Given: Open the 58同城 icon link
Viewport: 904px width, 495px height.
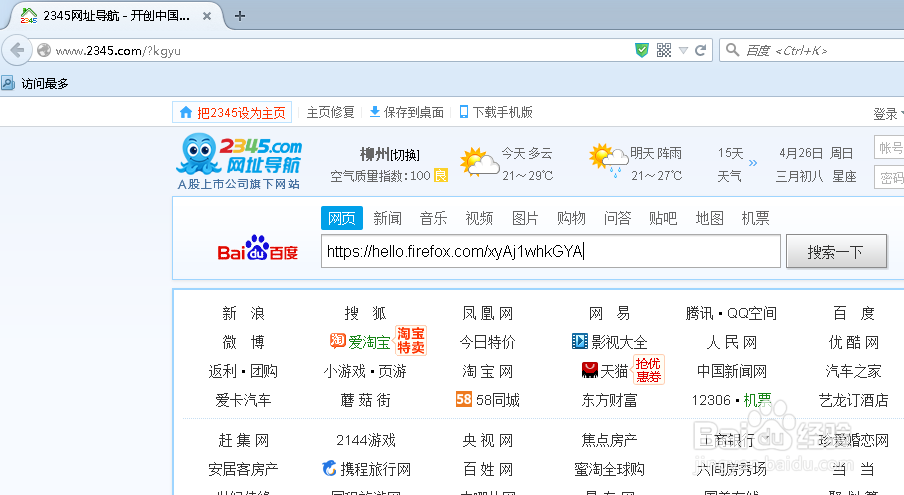Looking at the screenshot, I should [488, 399].
